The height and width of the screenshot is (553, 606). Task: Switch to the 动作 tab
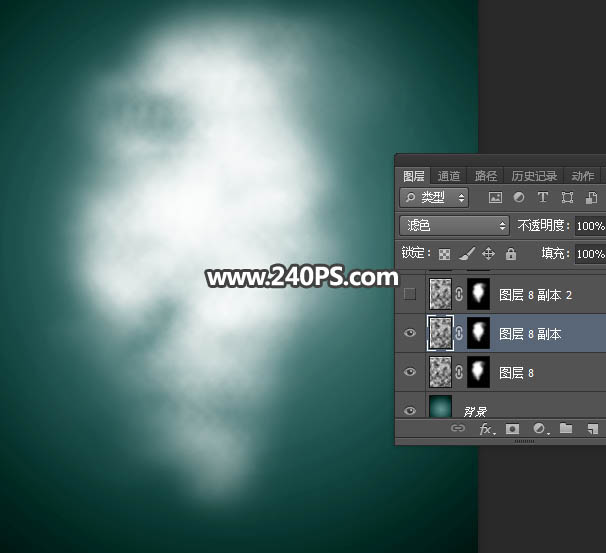coord(582,176)
